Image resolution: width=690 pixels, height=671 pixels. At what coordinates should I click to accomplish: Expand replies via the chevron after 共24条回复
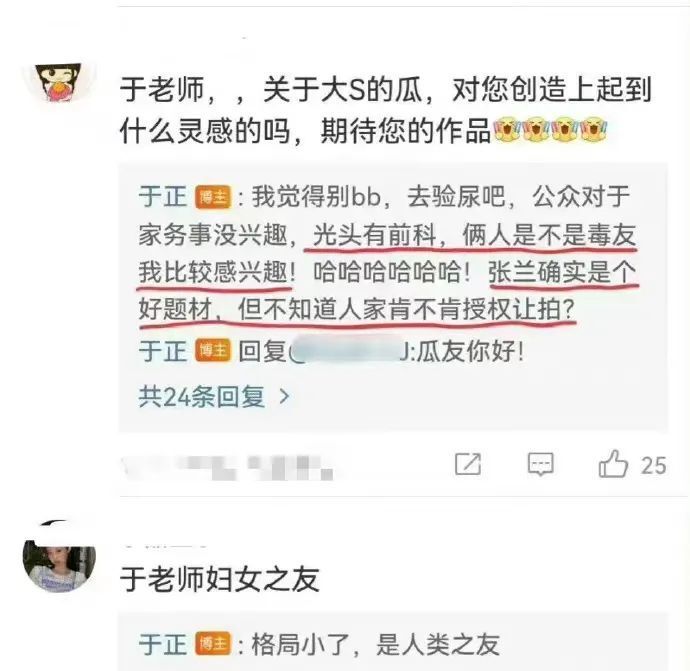[285, 397]
